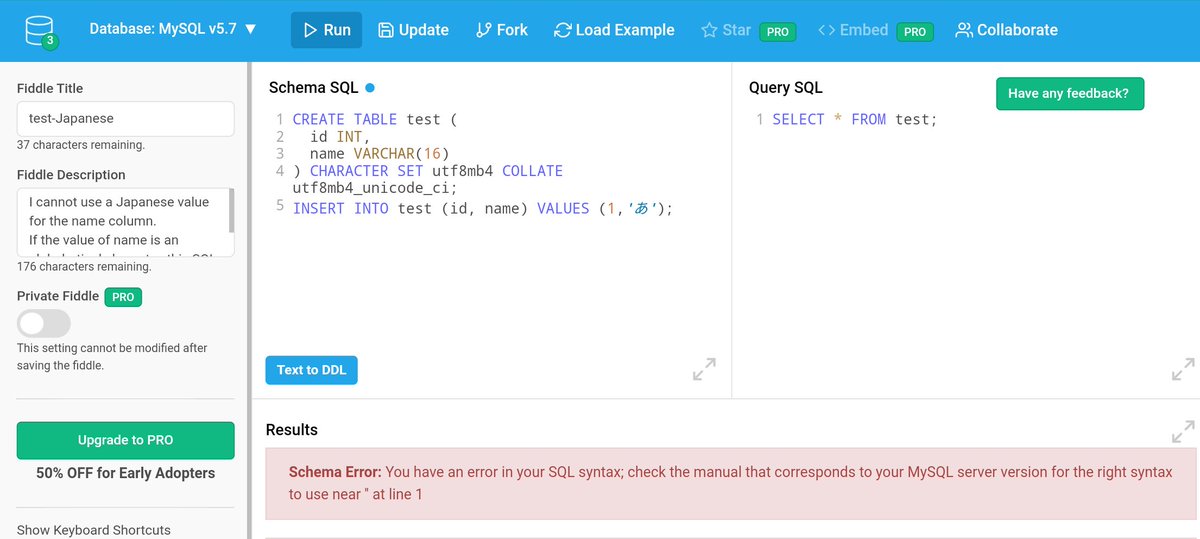
Task: Click the Upgrade to PRO button
Action: 126,440
